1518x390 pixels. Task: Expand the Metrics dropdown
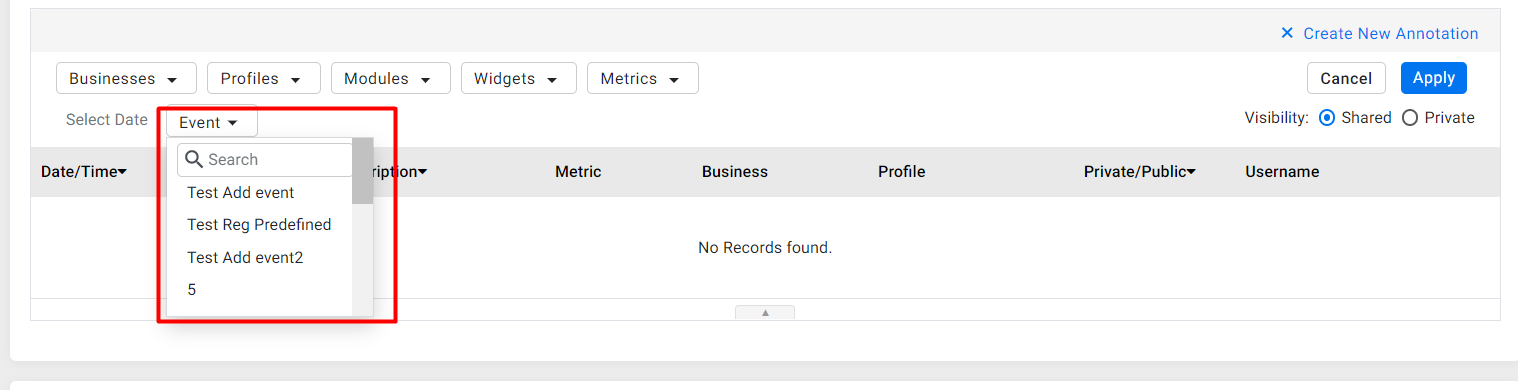pos(643,78)
